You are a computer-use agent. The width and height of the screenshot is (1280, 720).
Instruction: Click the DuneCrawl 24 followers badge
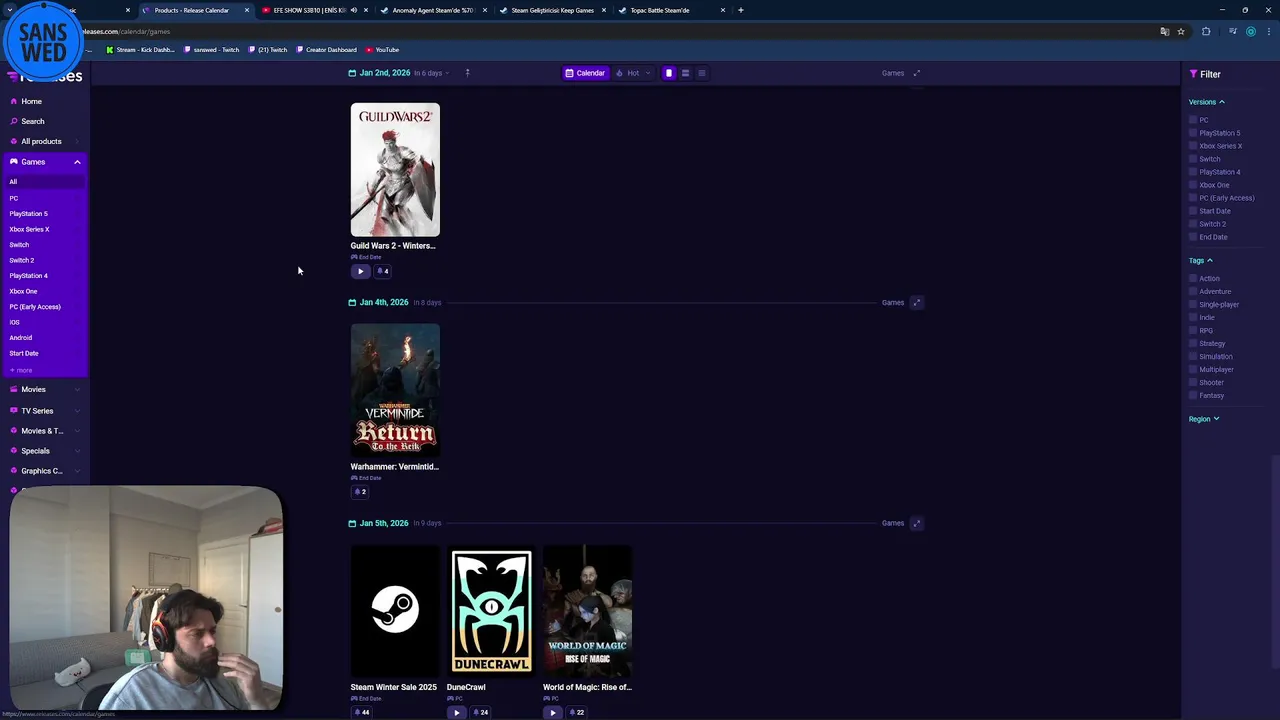(x=481, y=713)
